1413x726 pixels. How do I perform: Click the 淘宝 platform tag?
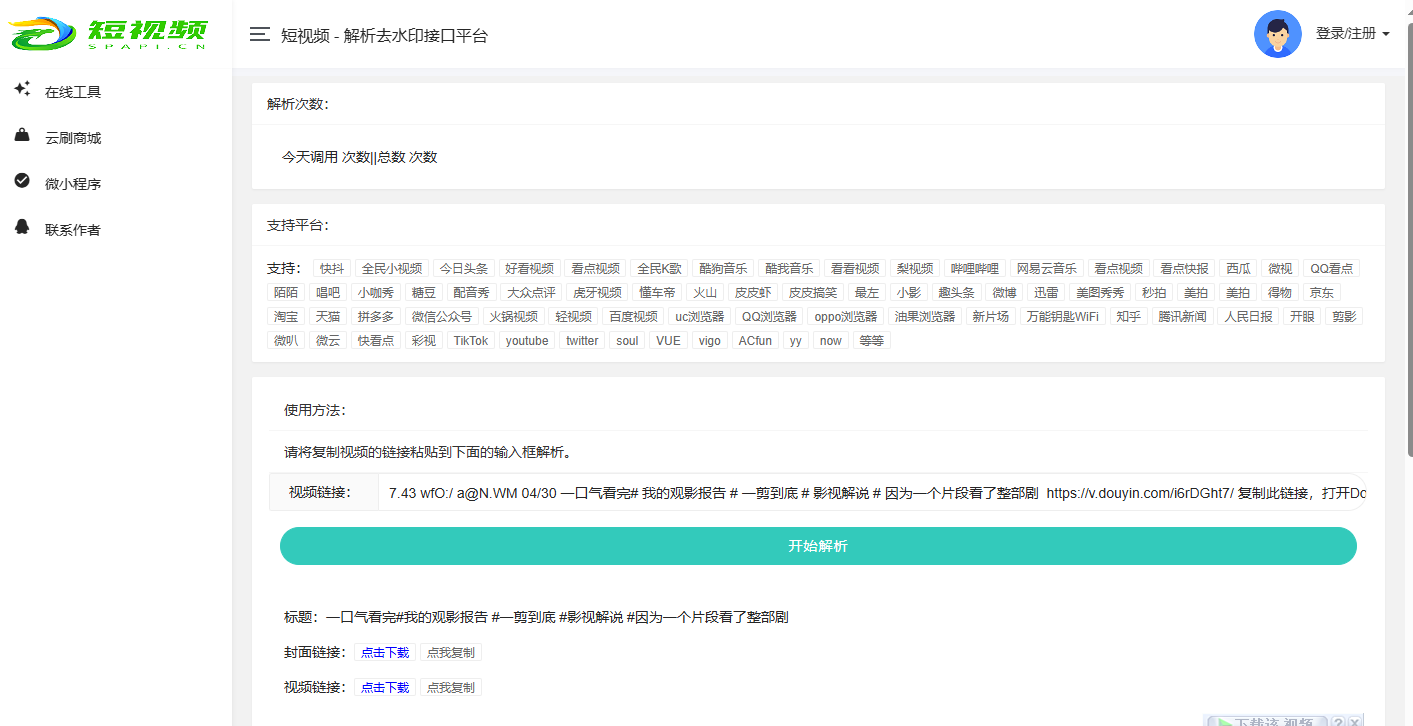click(286, 317)
